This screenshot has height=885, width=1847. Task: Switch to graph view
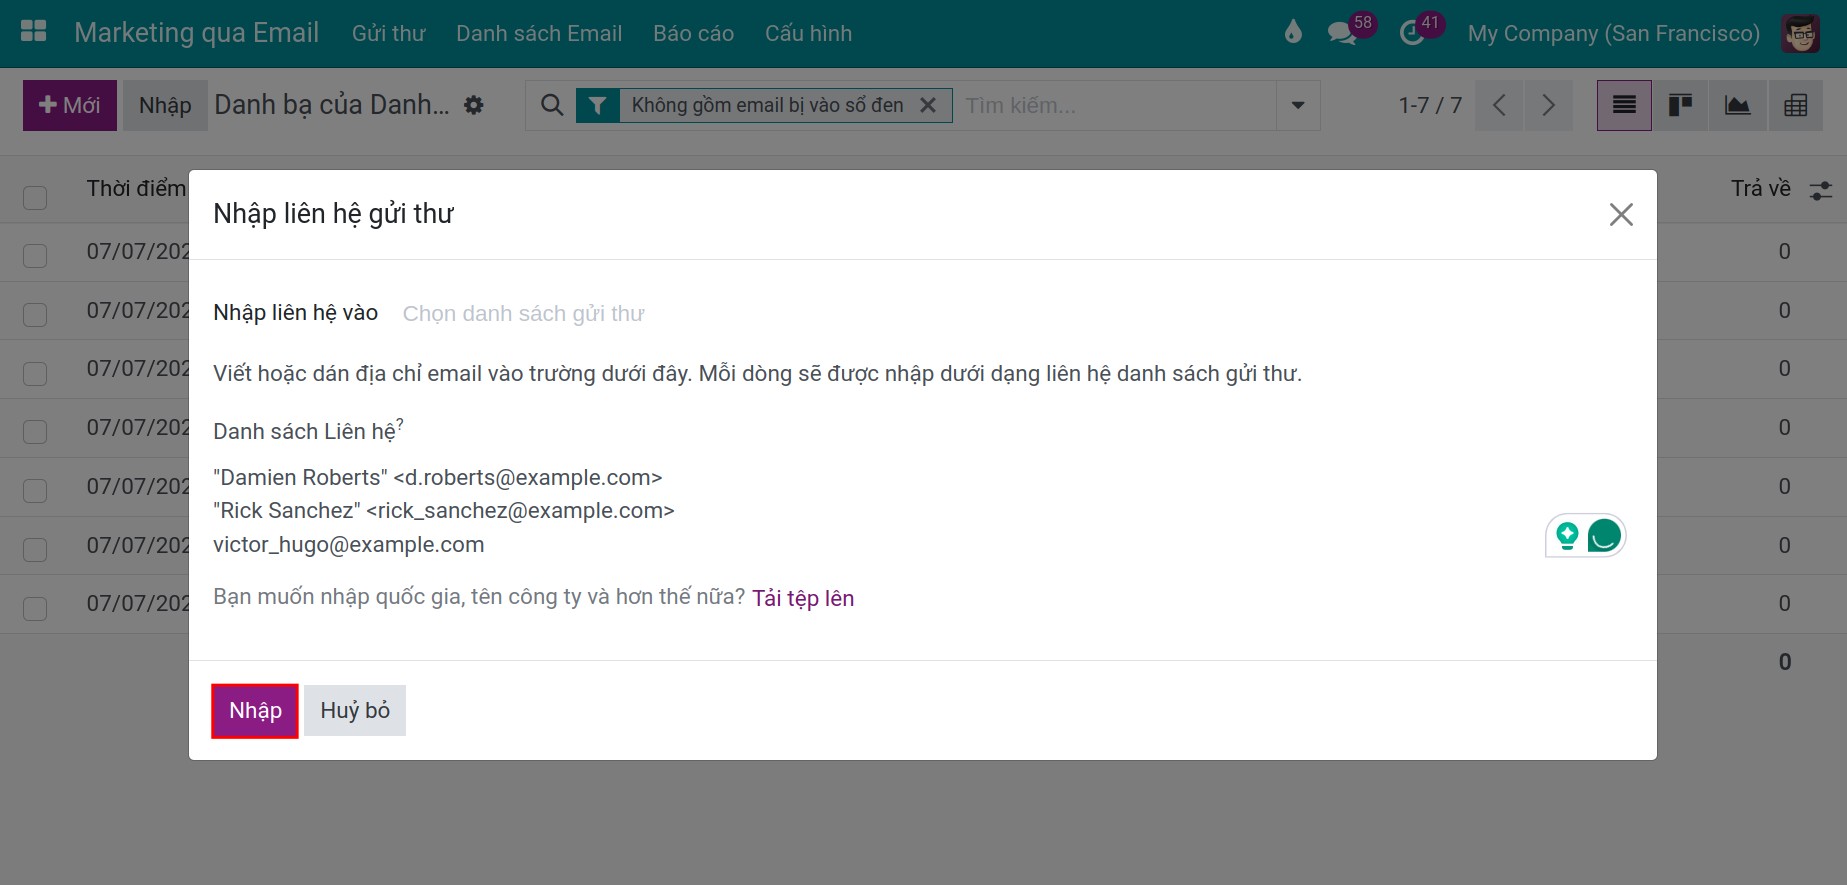[1738, 105]
